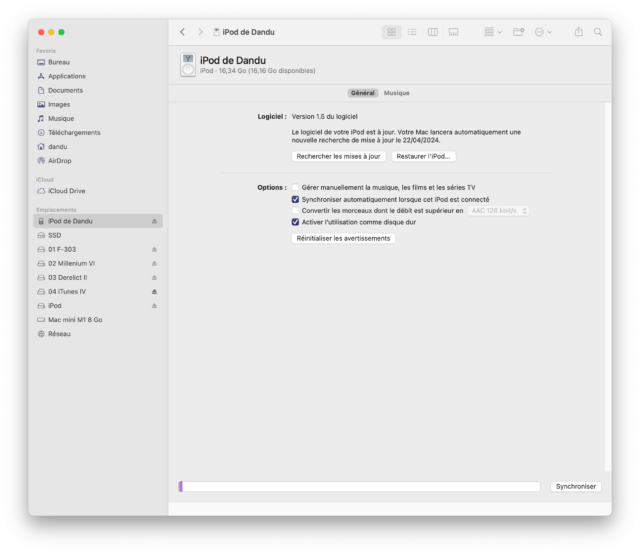Eject the 02 Millenium VI volume
This screenshot has width=640, height=553.
click(154, 264)
